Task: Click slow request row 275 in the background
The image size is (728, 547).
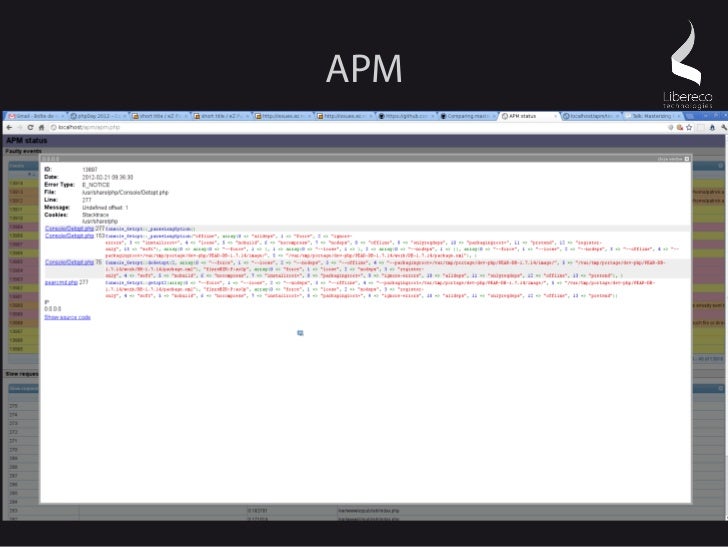Action: point(23,406)
